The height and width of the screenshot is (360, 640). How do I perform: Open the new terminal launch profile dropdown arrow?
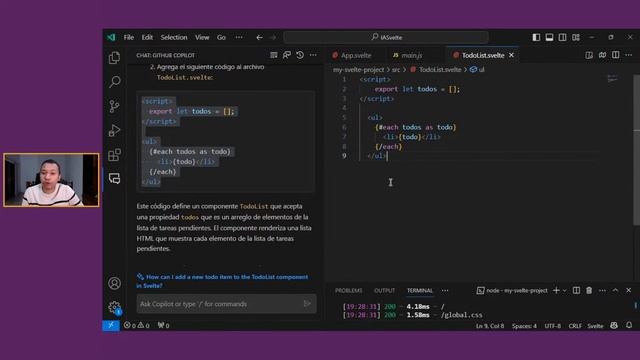[564, 291]
